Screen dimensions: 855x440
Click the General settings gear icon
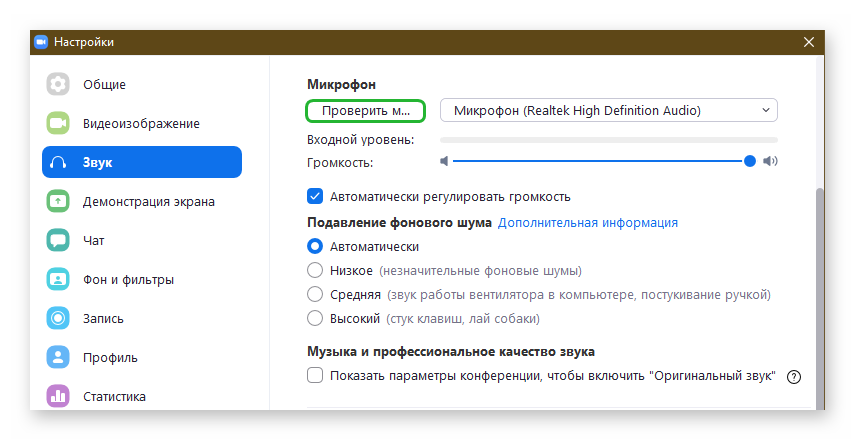[x=58, y=84]
